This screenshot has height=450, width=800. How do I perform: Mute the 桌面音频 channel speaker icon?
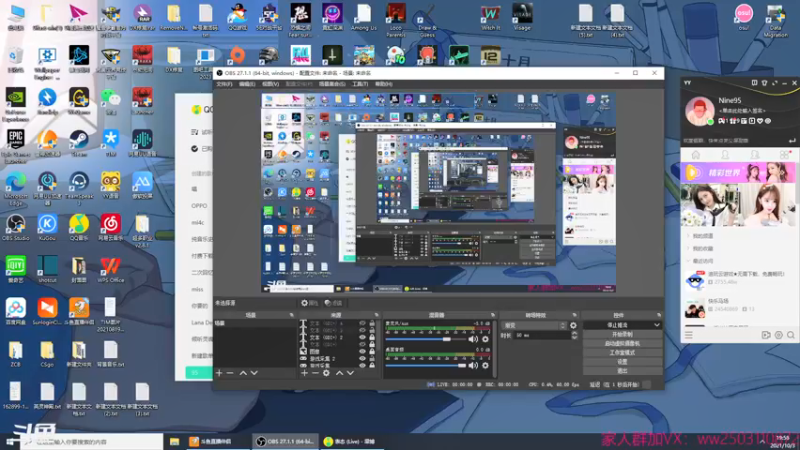(473, 365)
